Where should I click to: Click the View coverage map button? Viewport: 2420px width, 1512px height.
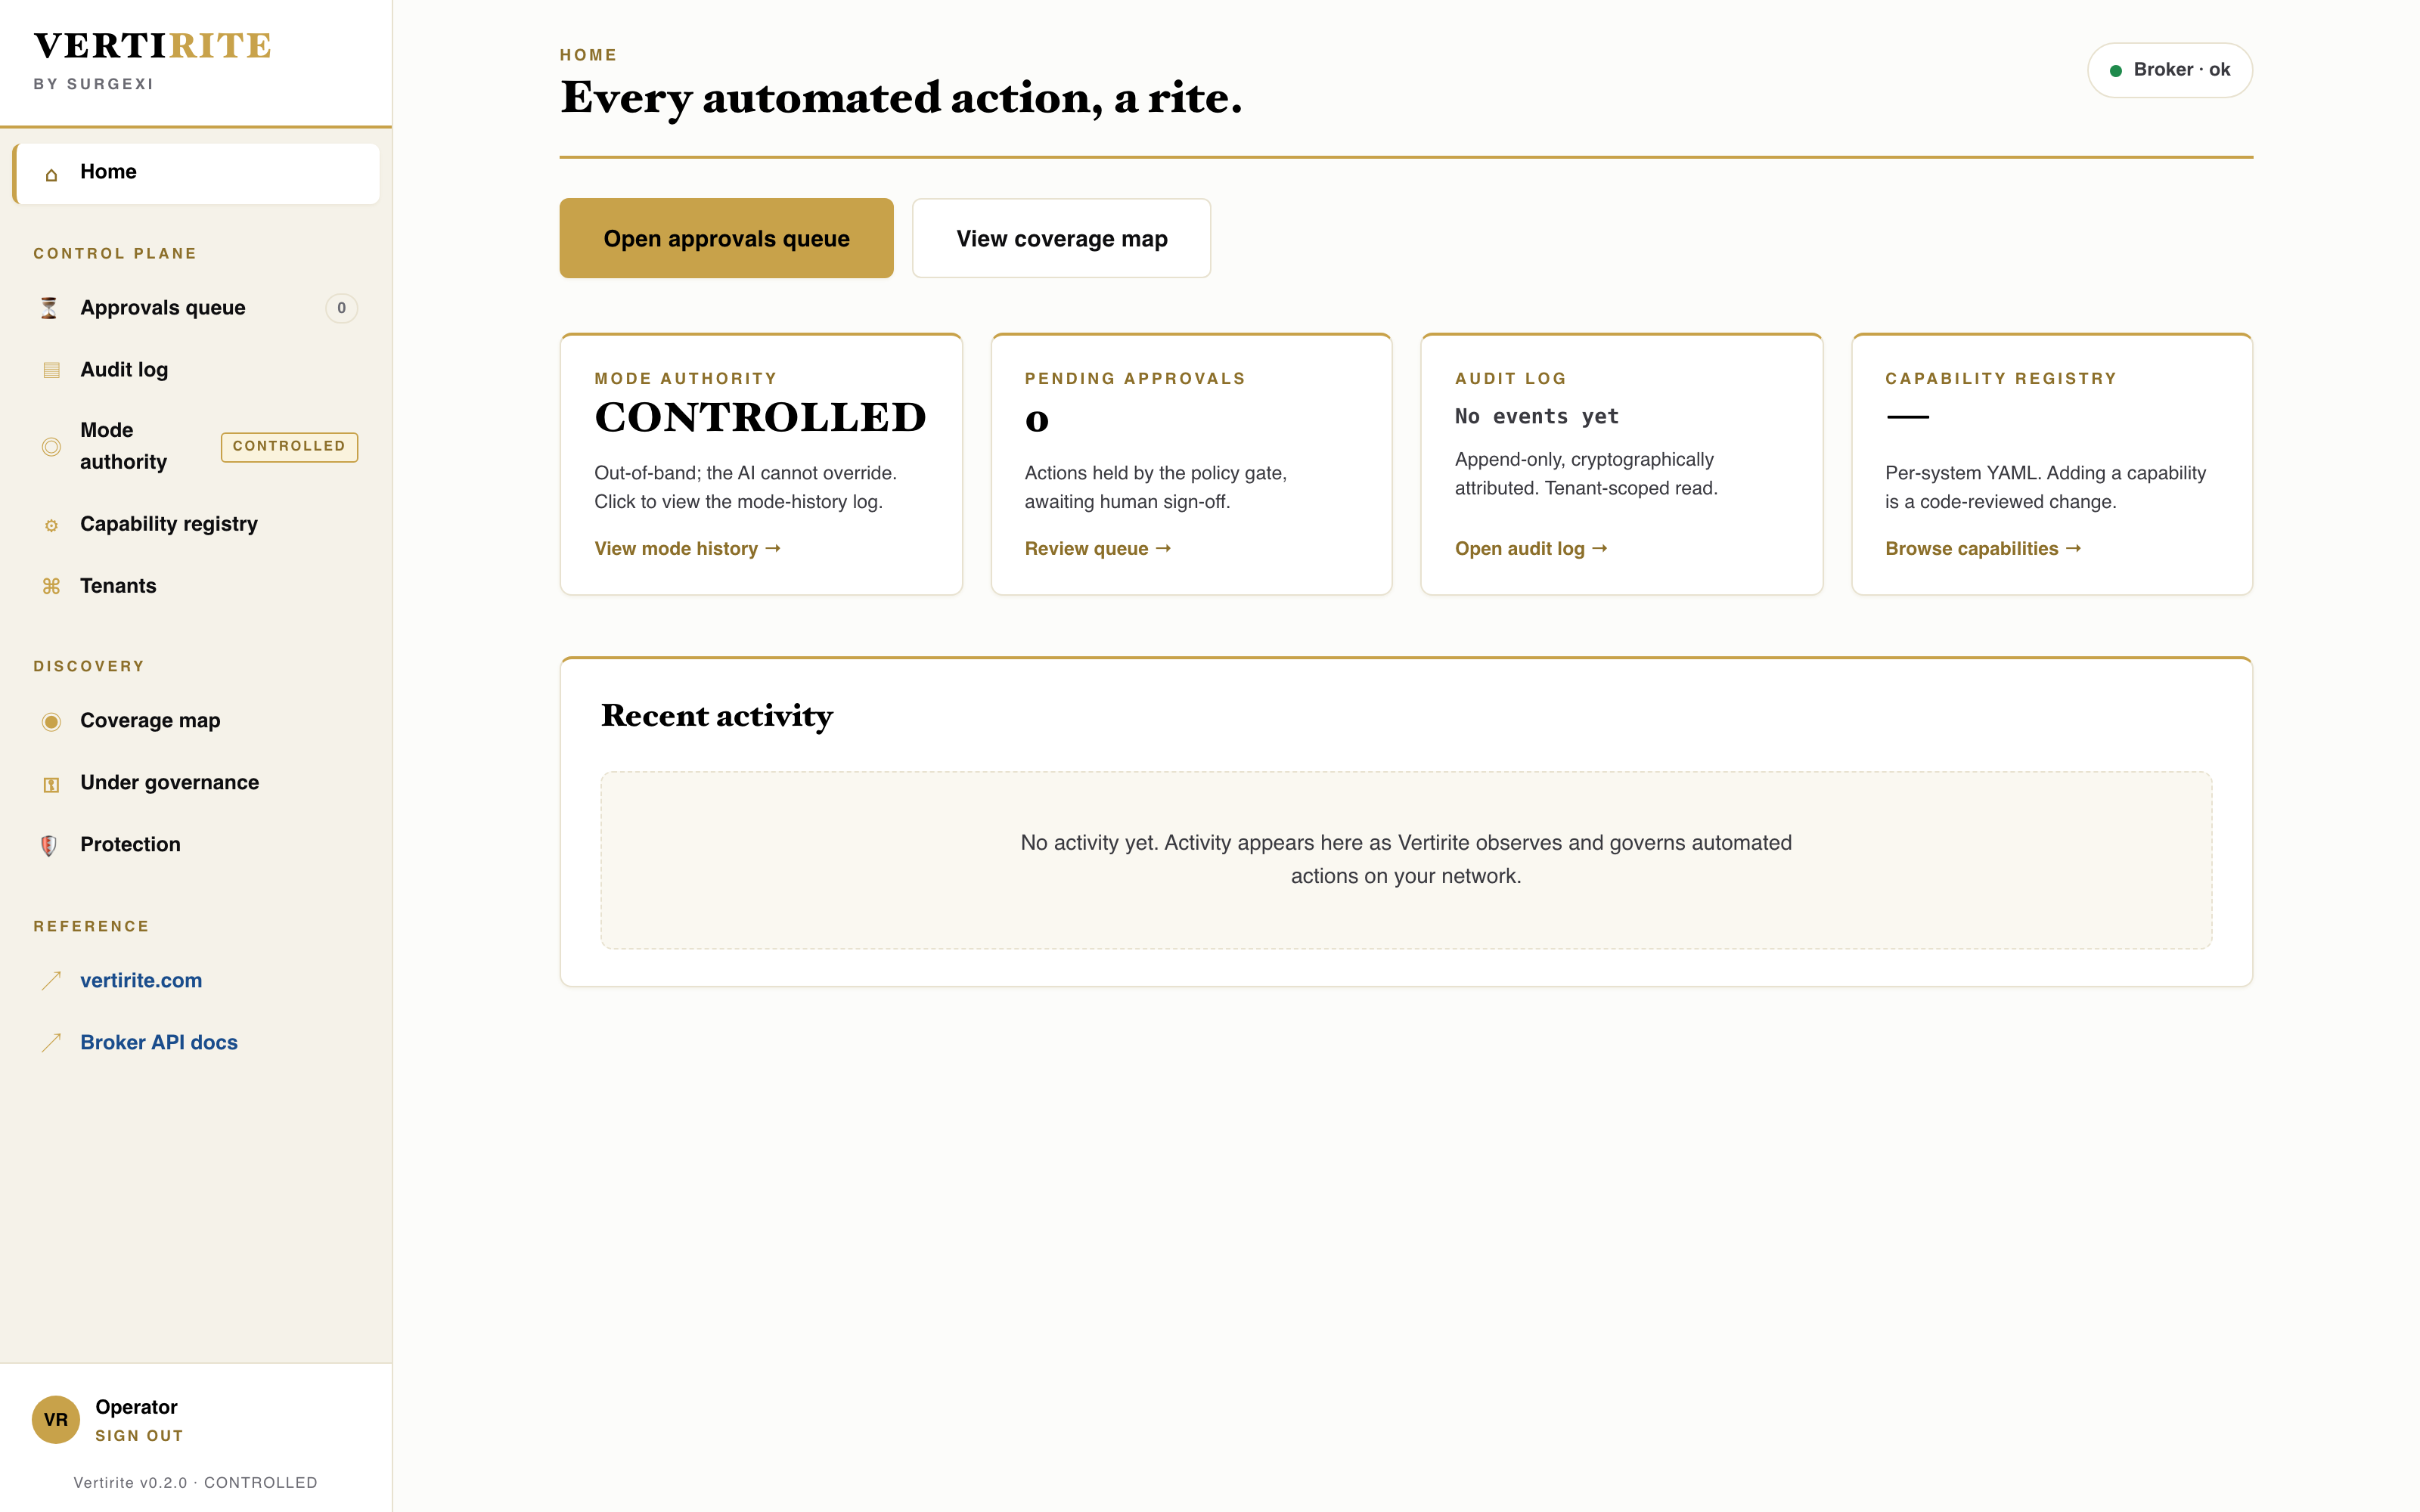tap(1061, 238)
